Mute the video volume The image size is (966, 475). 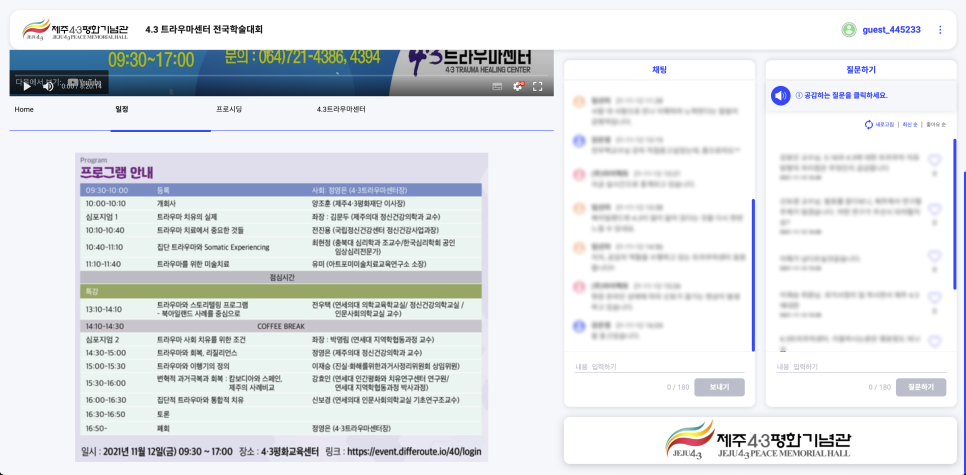(x=48, y=87)
